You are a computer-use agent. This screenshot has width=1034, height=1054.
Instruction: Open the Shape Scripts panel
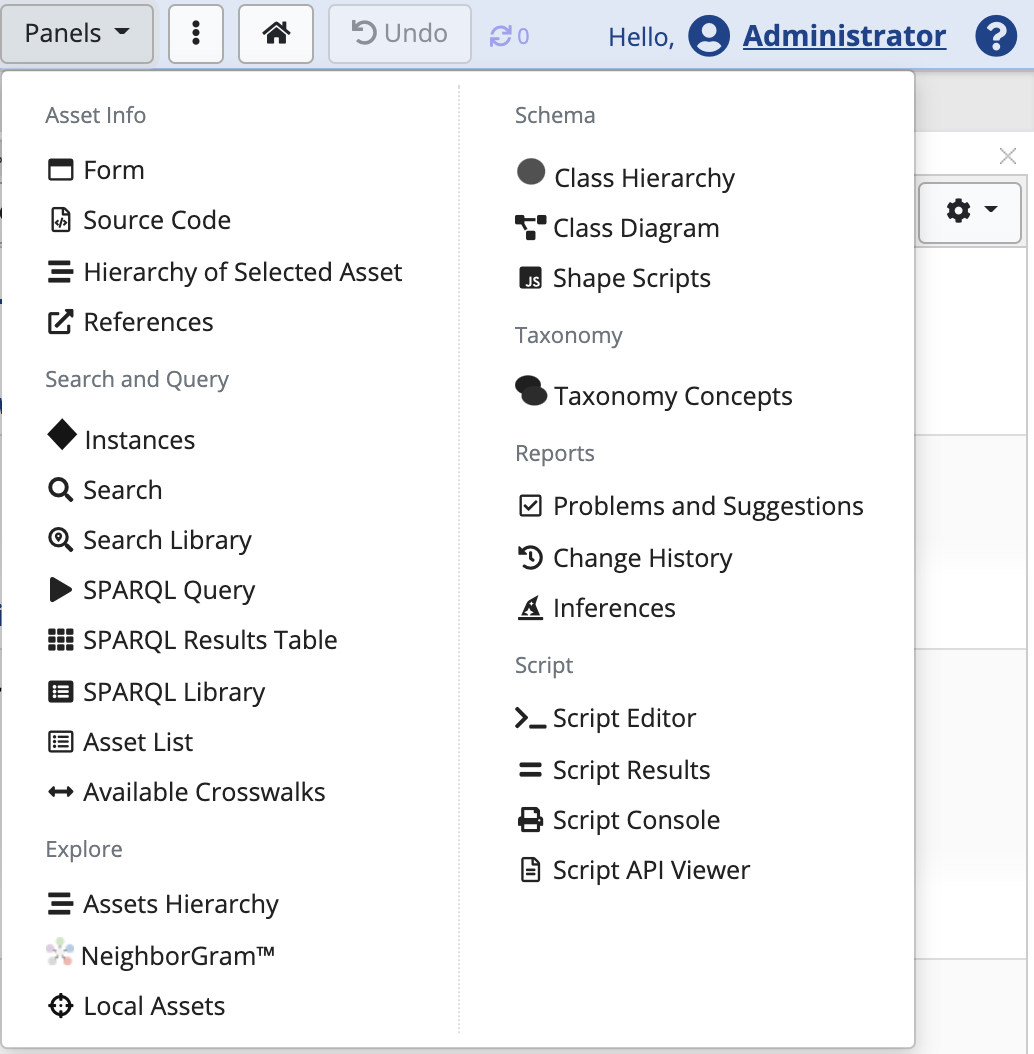click(x=631, y=278)
